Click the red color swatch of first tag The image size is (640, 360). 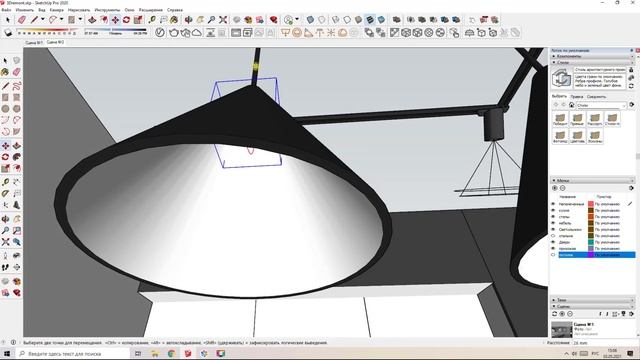(591, 204)
